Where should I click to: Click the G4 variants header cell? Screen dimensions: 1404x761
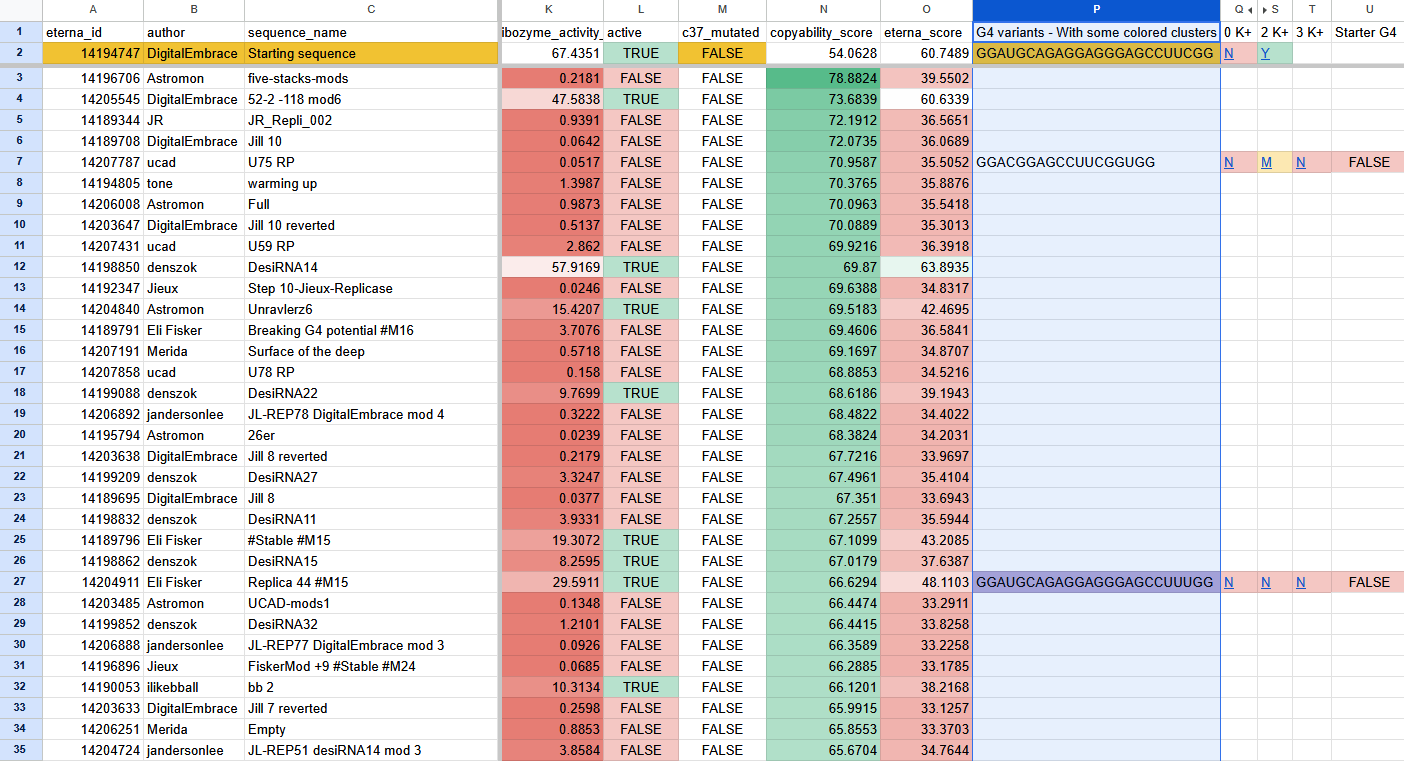pyautogui.click(x=1096, y=32)
